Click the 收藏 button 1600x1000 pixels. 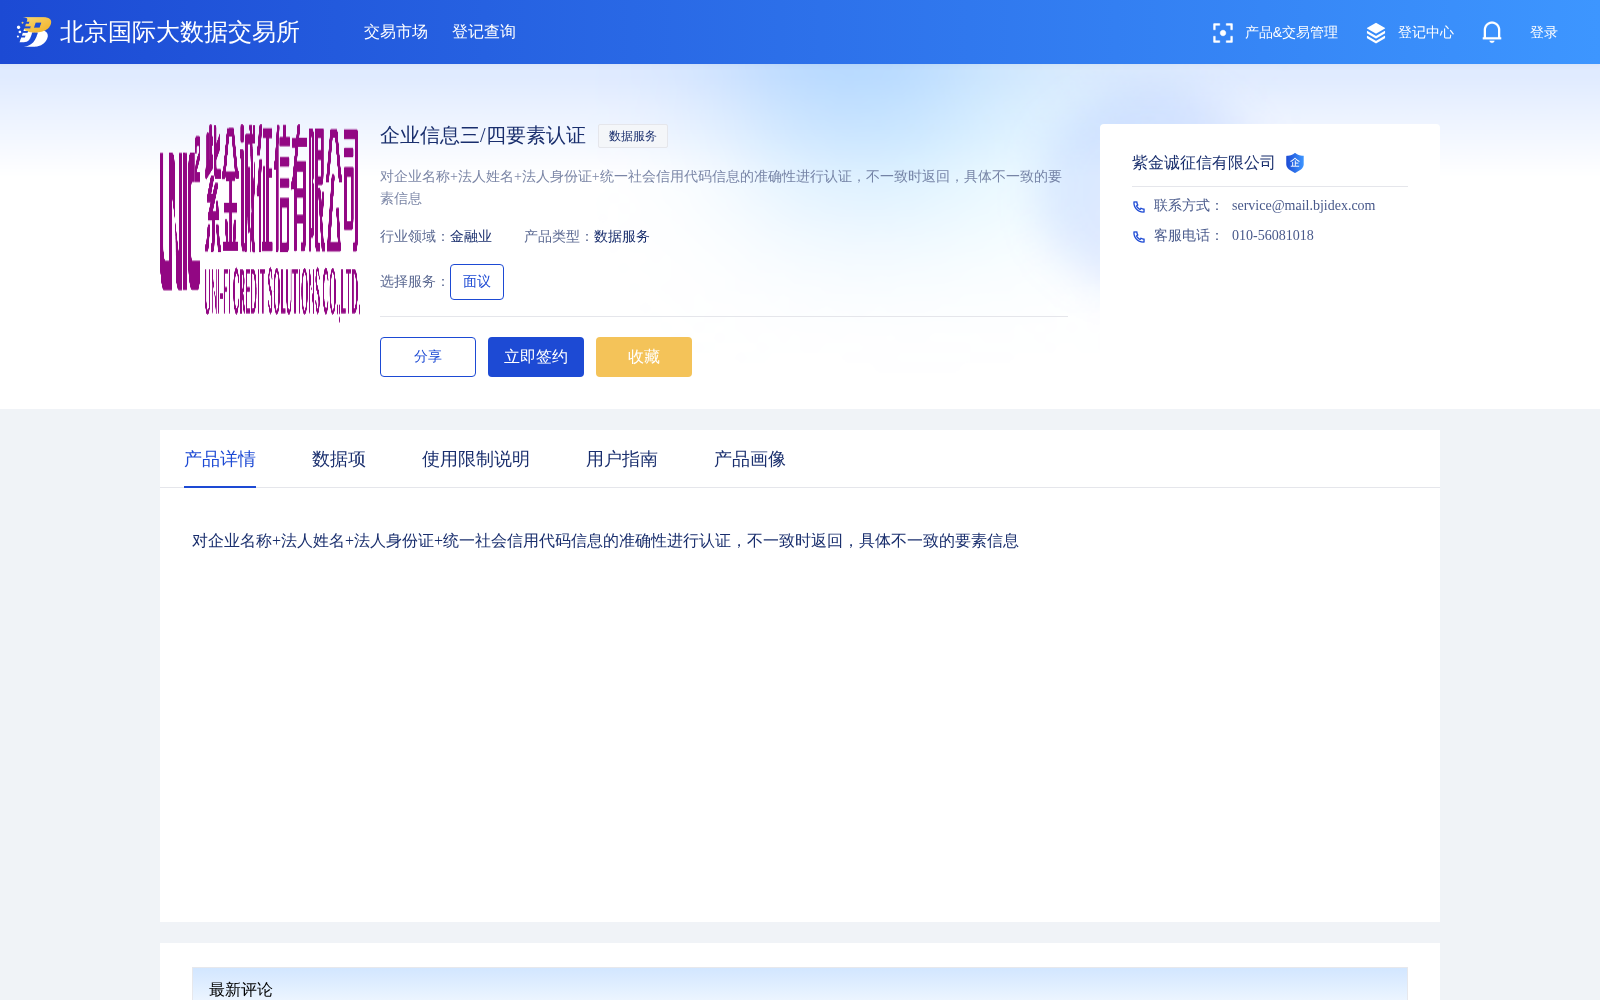644,357
